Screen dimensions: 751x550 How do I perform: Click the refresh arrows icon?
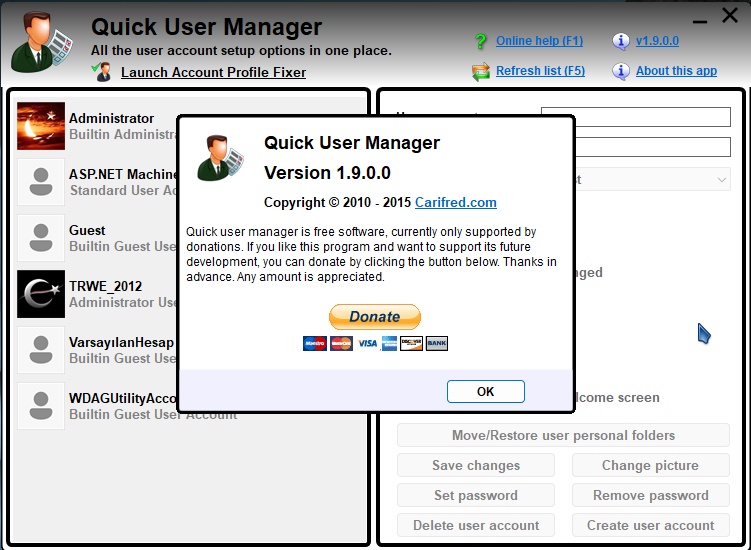(480, 71)
